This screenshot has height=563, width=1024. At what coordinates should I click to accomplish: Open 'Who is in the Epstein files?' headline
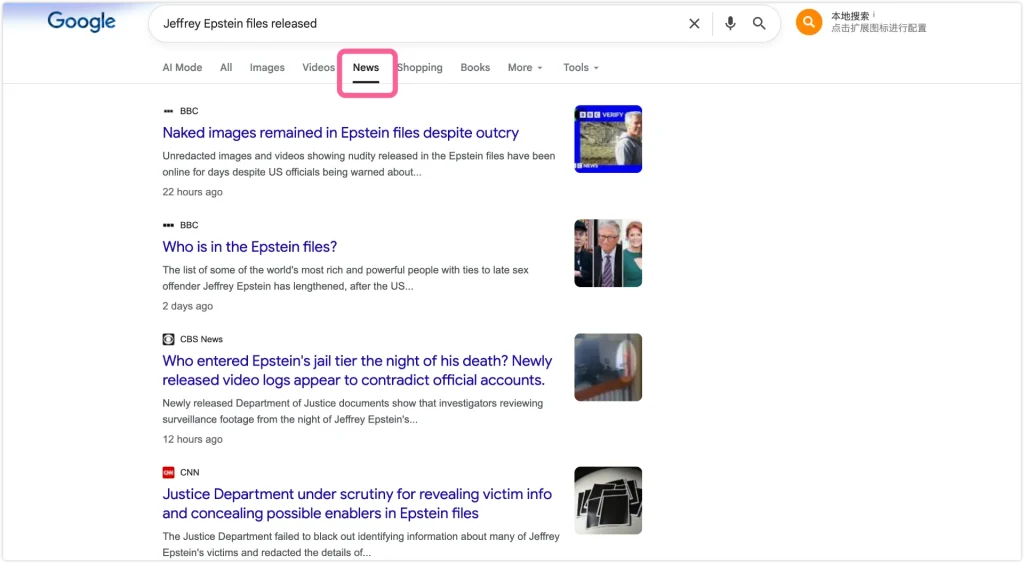(250, 247)
